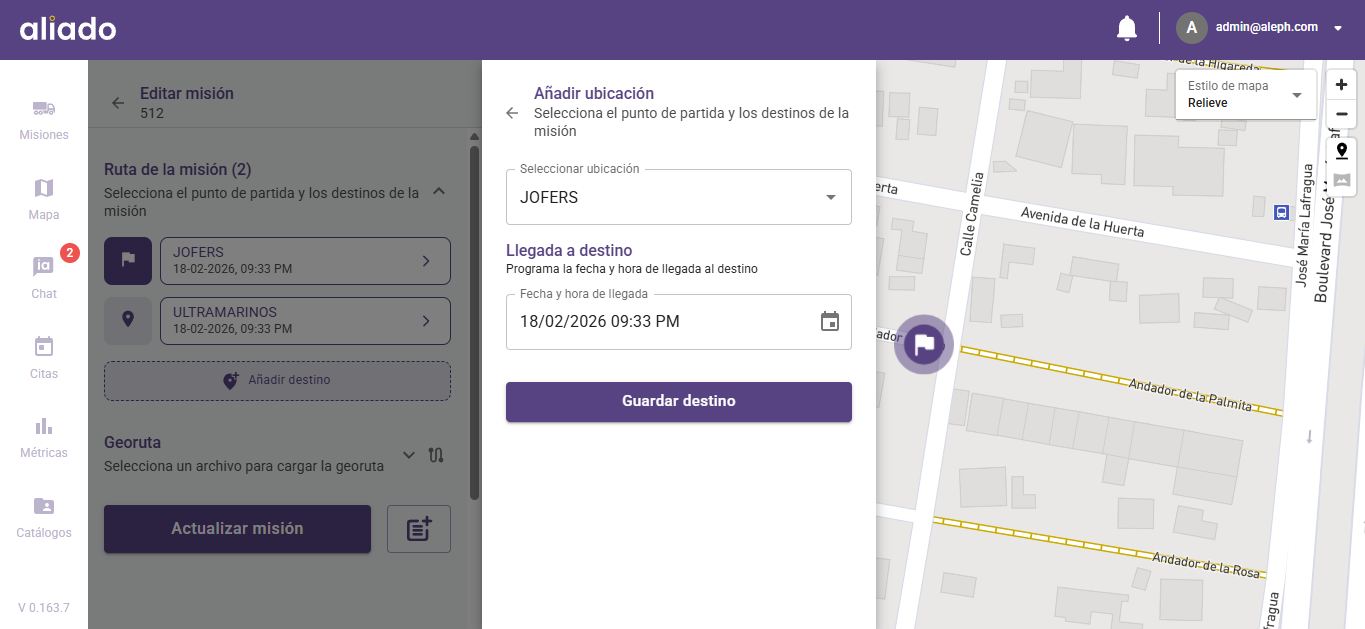Open the Seleccionar ubicación dropdown
1365x629 pixels.
678,197
